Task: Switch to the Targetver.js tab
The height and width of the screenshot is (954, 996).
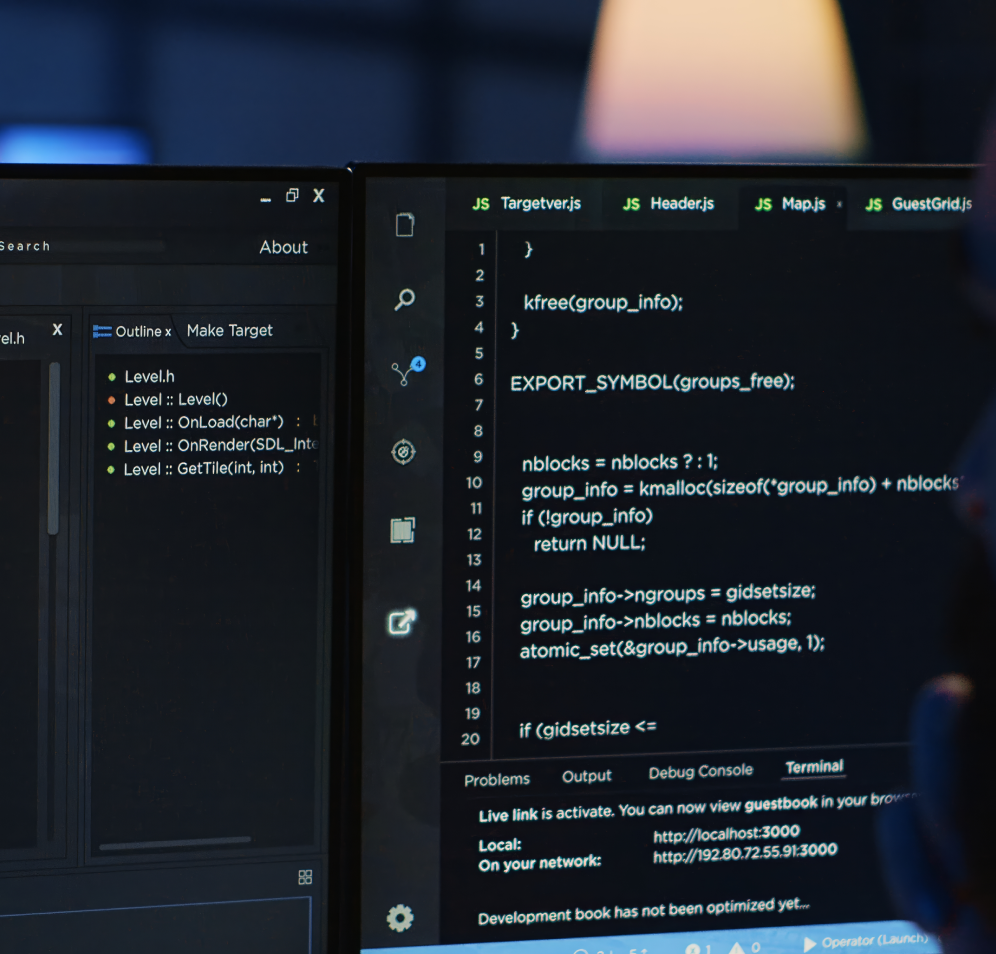Action: [x=527, y=203]
